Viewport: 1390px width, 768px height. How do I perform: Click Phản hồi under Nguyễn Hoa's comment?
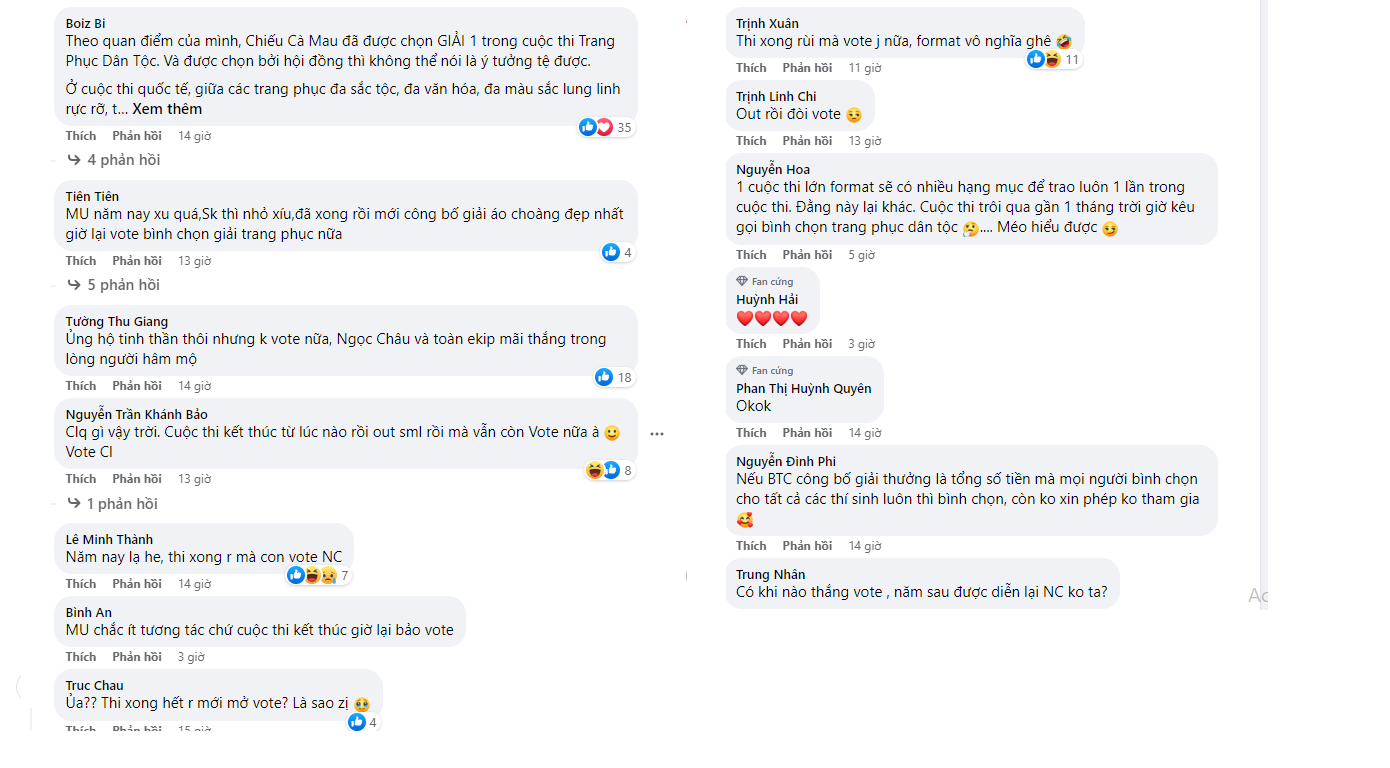tap(807, 255)
